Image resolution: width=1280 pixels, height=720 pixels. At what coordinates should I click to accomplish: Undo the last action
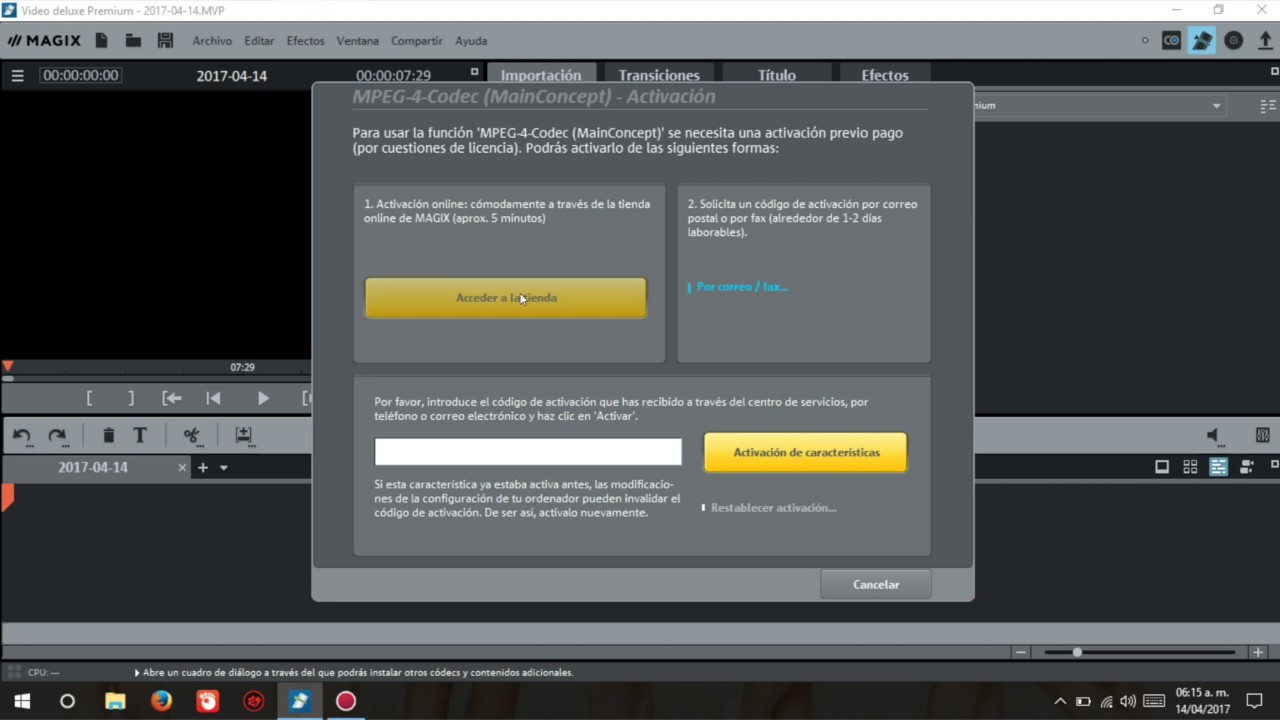click(22, 436)
